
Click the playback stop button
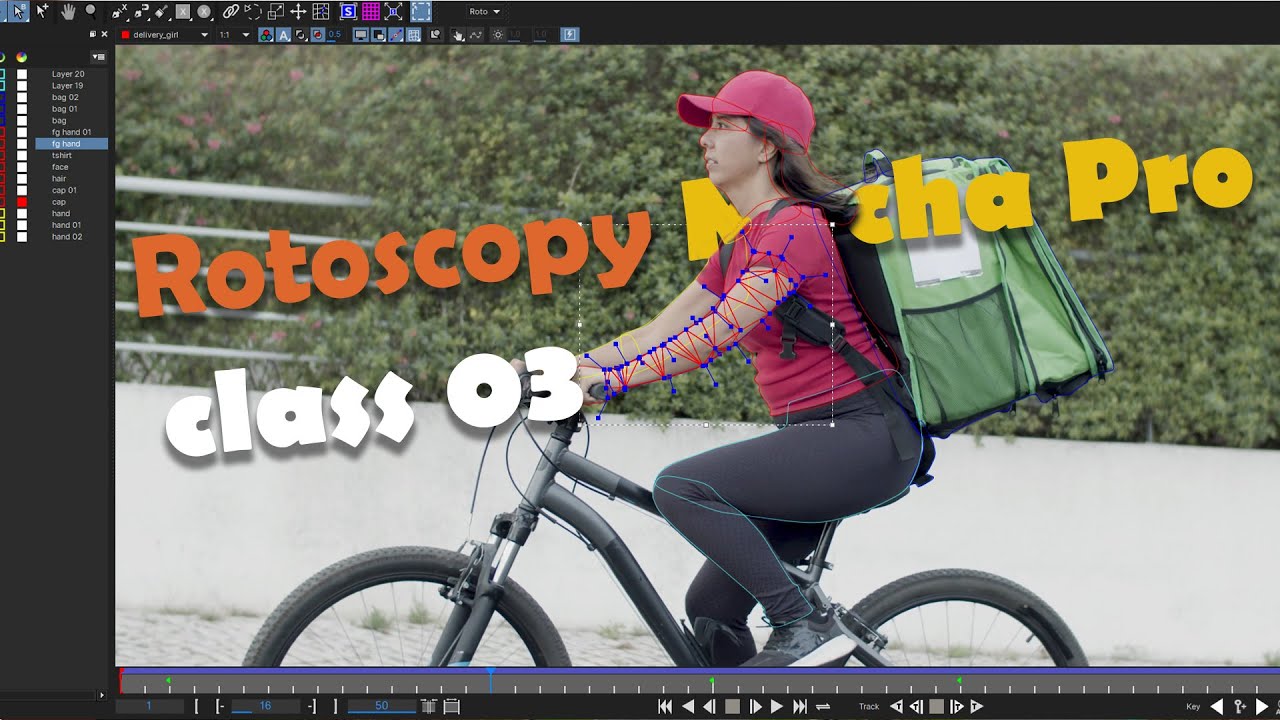coord(732,706)
